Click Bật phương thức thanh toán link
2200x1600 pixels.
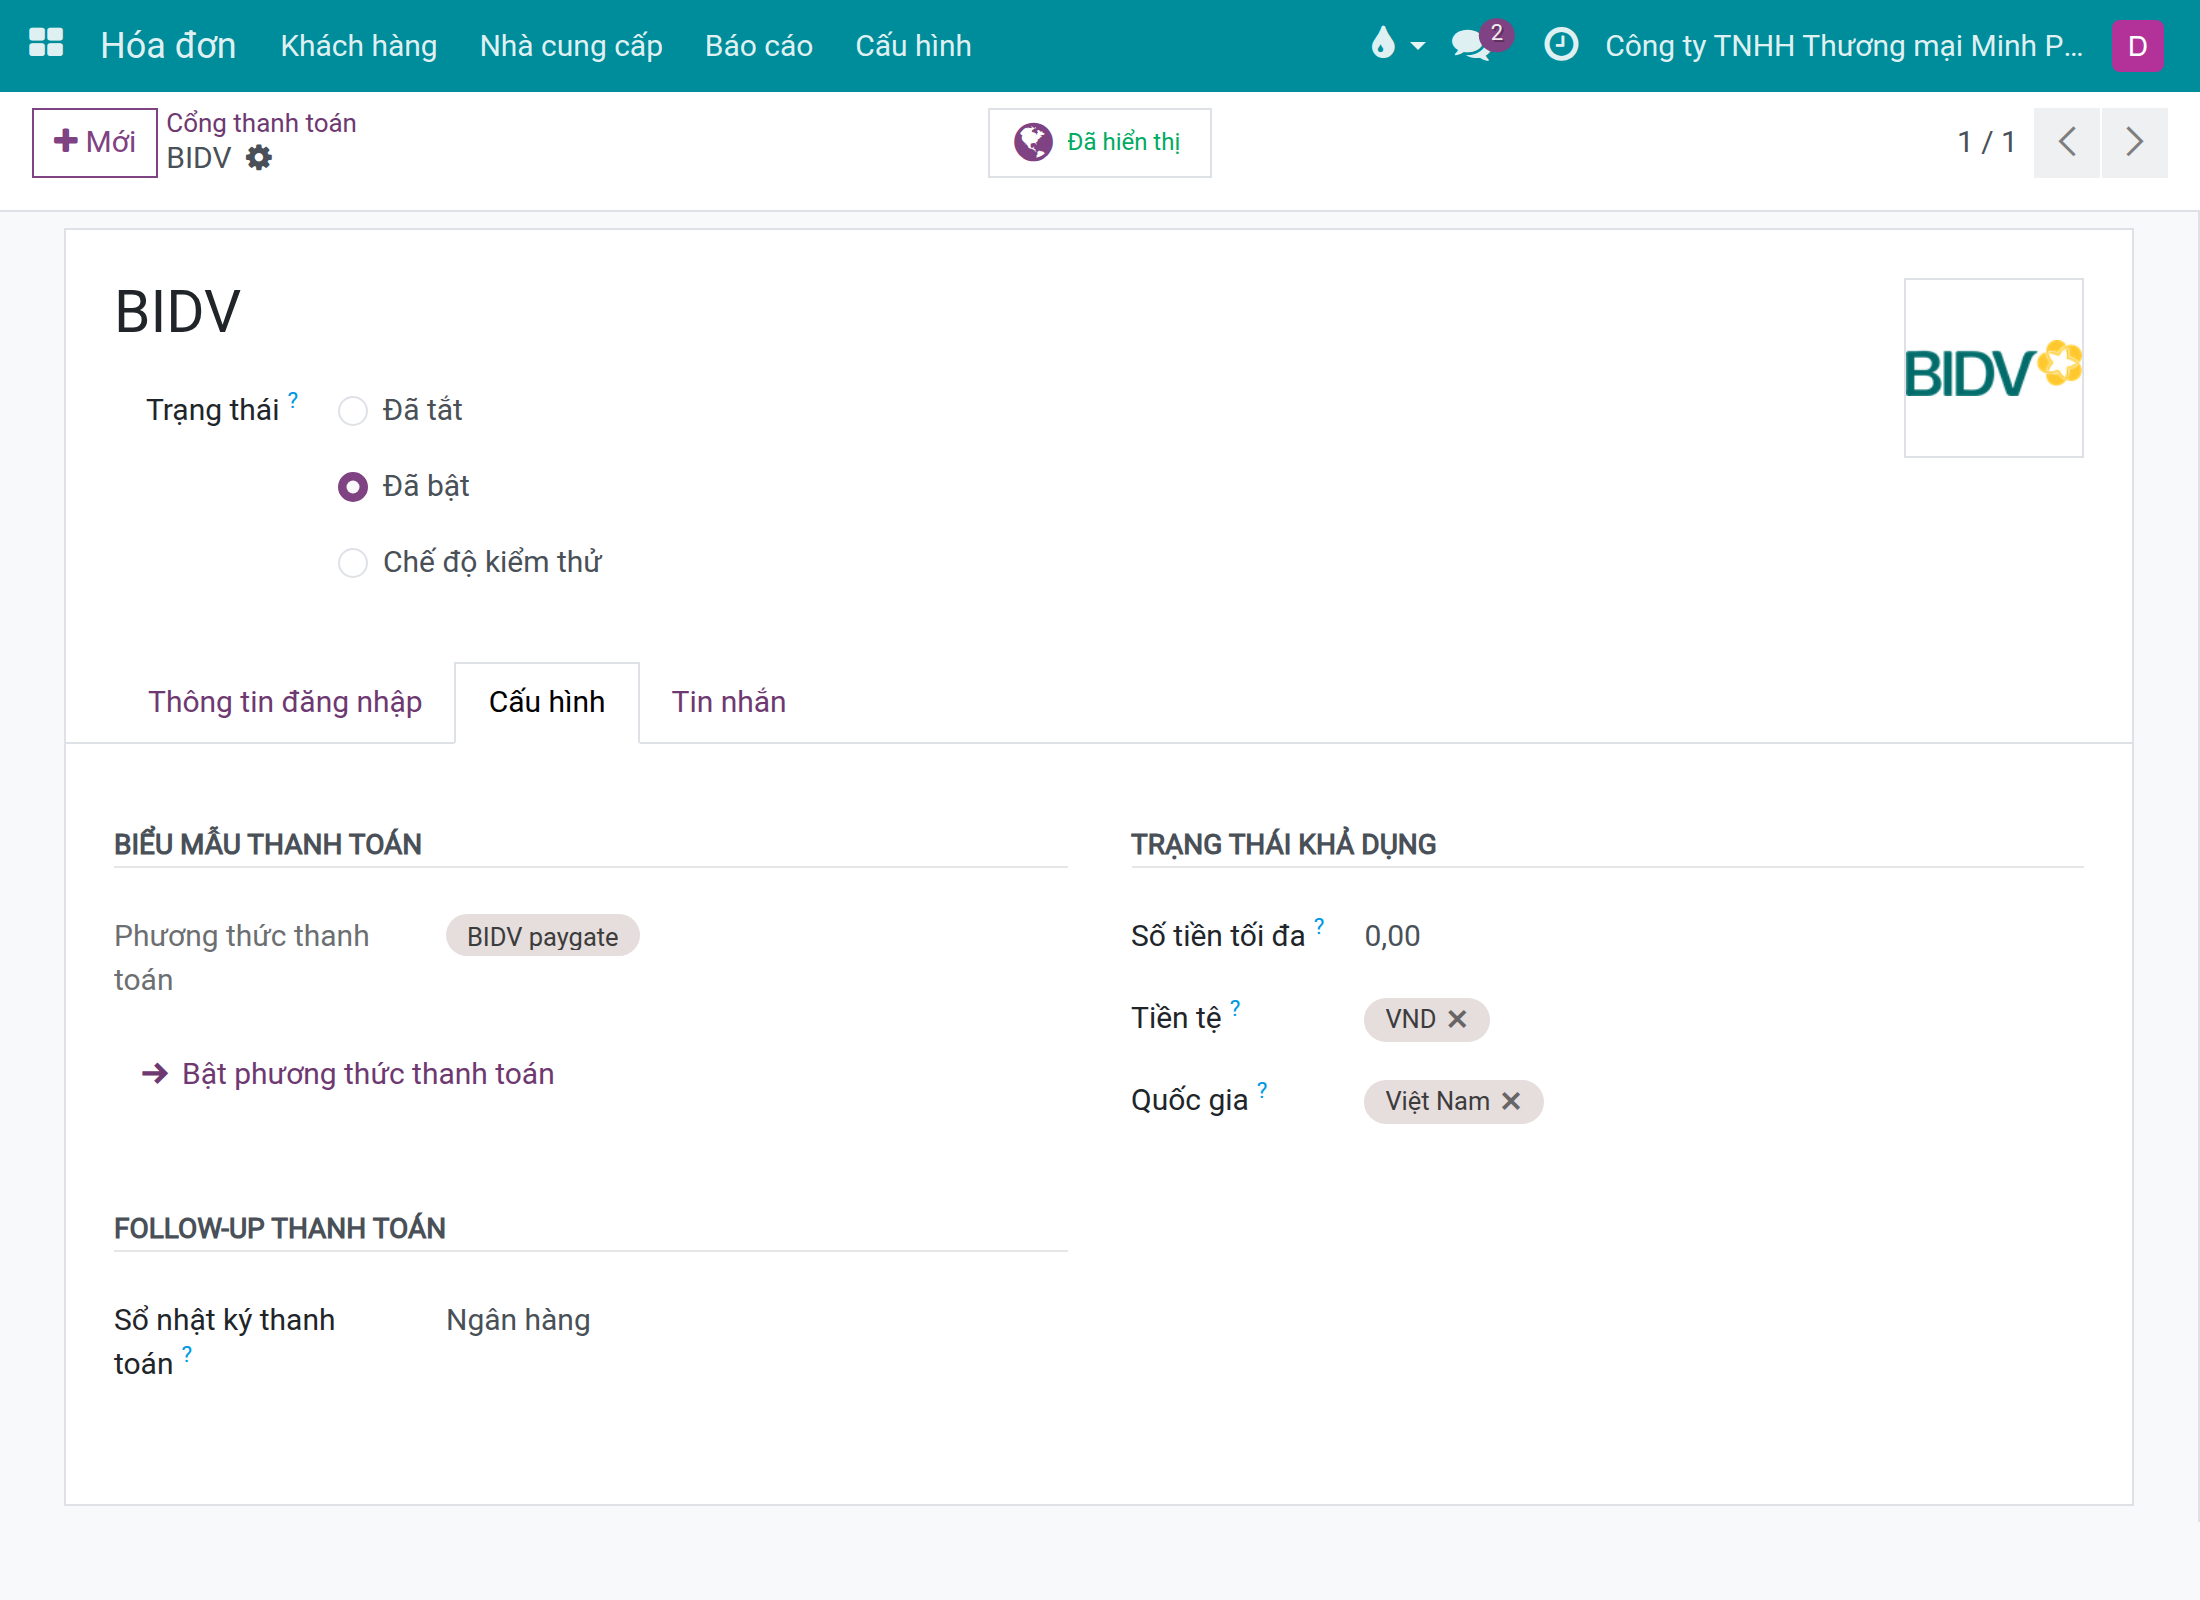348,1074
